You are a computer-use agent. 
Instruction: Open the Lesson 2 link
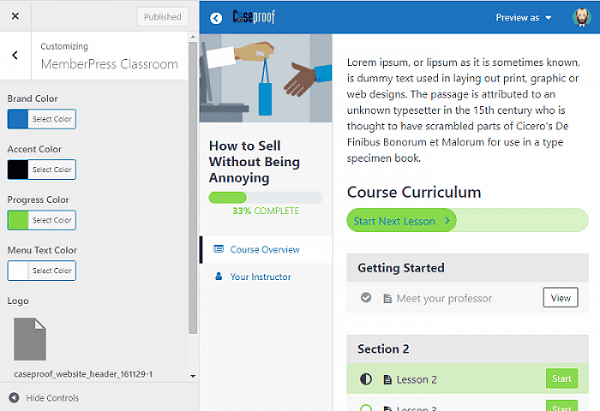pos(416,379)
